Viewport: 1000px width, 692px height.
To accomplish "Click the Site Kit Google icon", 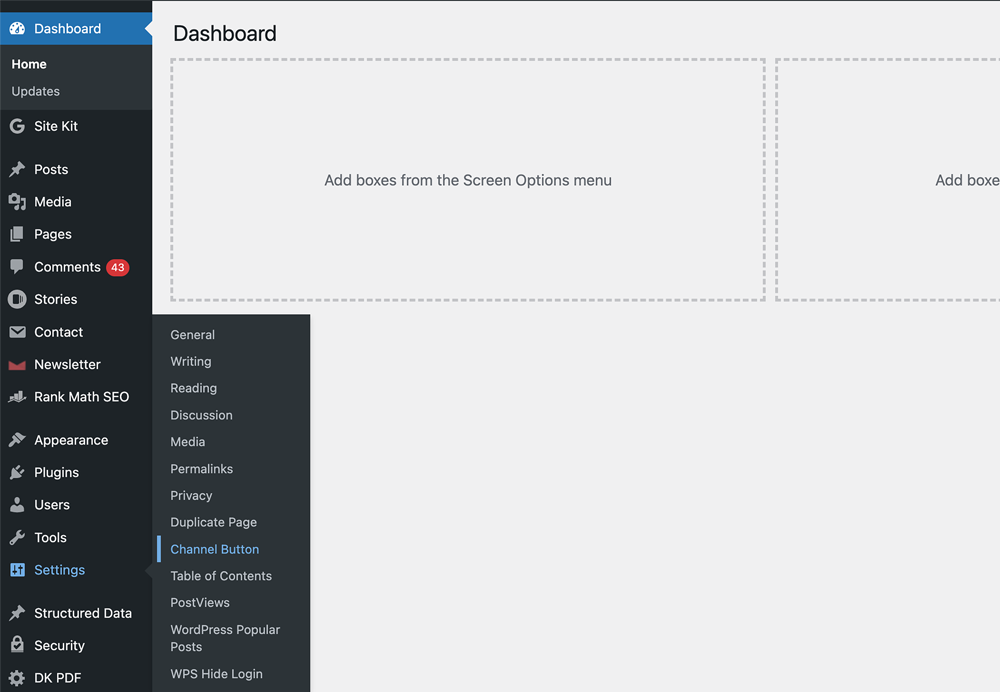I will click(17, 126).
